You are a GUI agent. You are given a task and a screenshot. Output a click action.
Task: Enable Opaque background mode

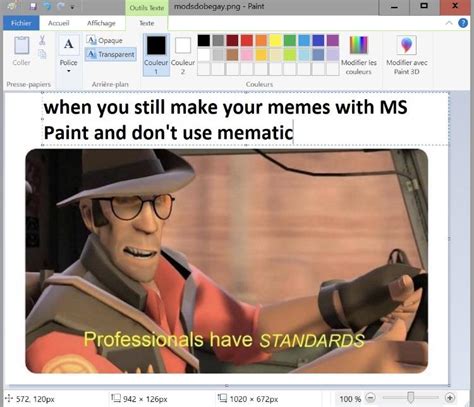click(105, 40)
